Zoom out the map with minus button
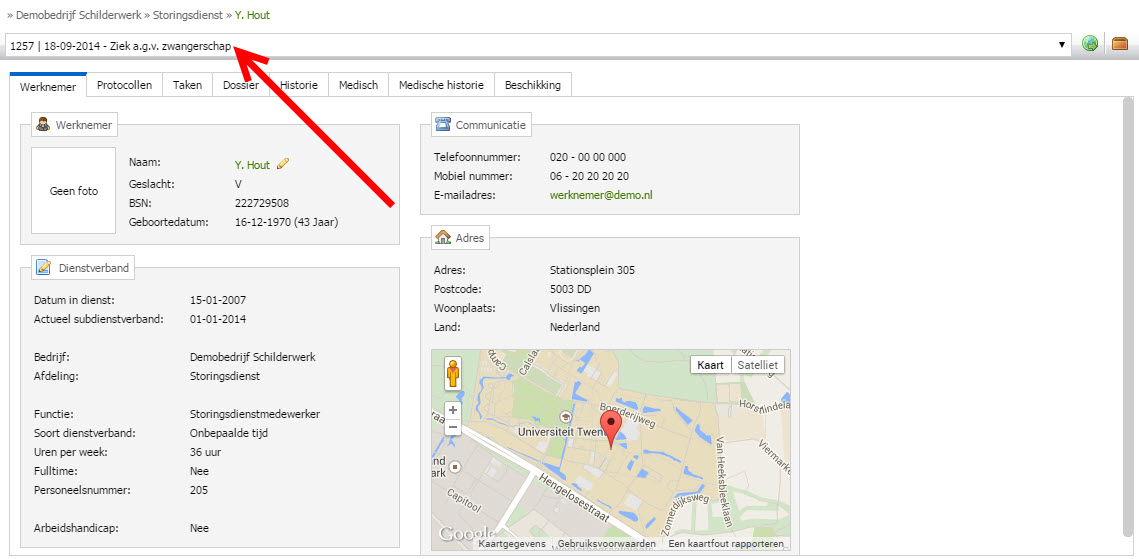1139x559 pixels. pos(453,427)
